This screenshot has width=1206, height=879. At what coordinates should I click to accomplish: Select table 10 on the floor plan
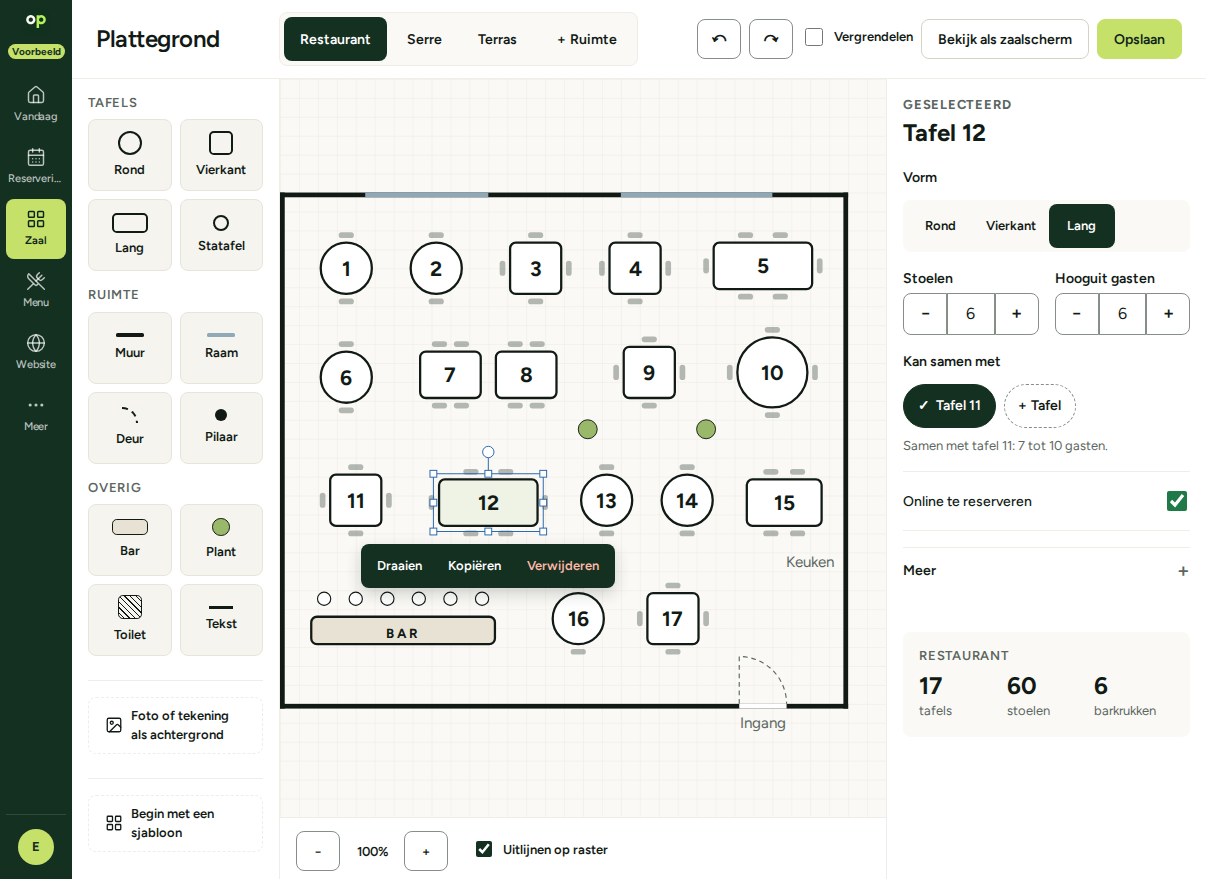pyautogui.click(x=772, y=373)
